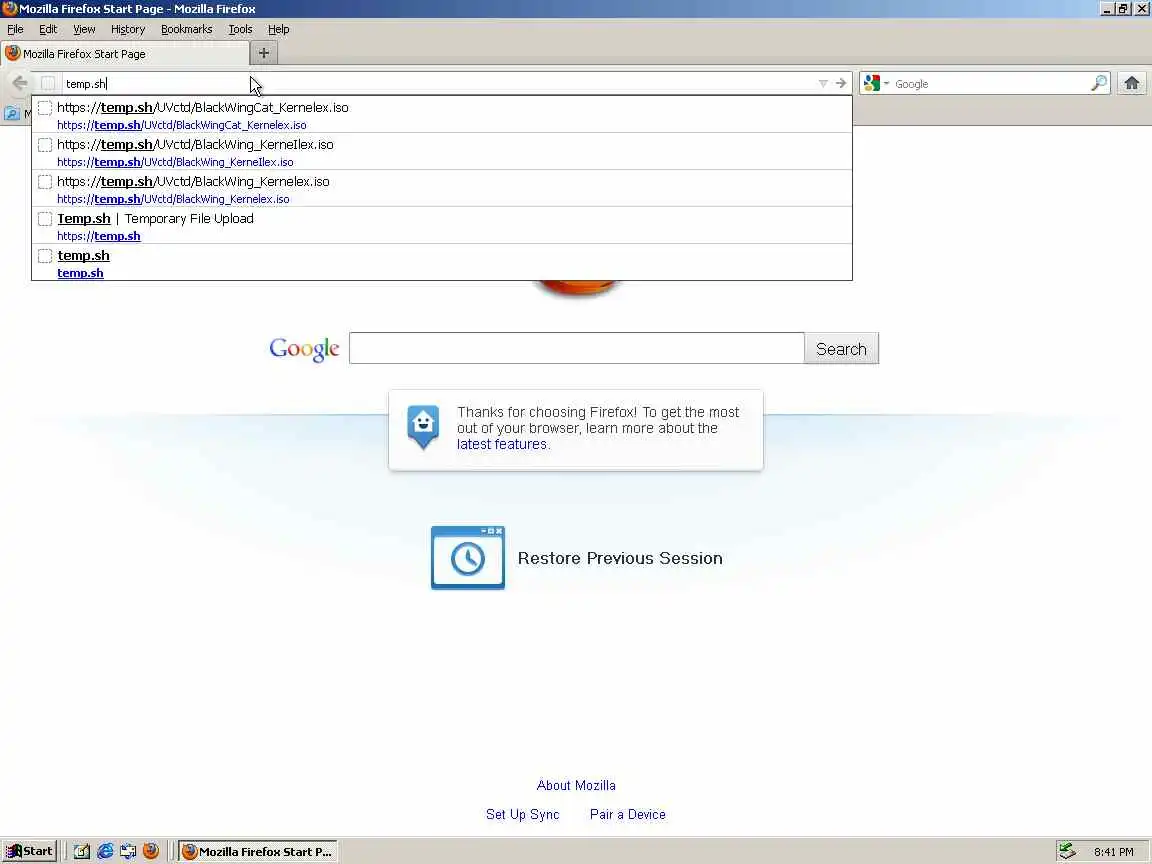Click favicon of the last temp.sh suggestion
The width and height of the screenshot is (1152, 864).
click(x=45, y=256)
